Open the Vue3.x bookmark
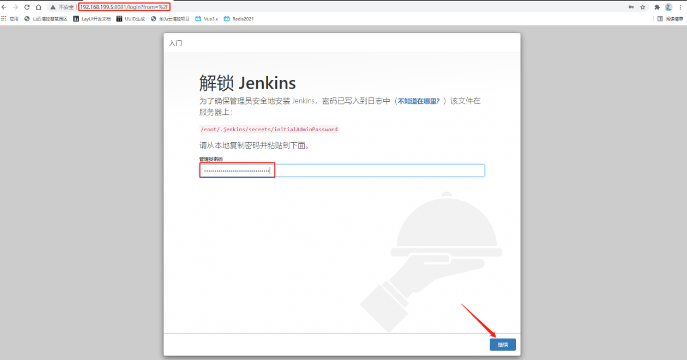Image resolution: width=687 pixels, height=360 pixels. 206,19
